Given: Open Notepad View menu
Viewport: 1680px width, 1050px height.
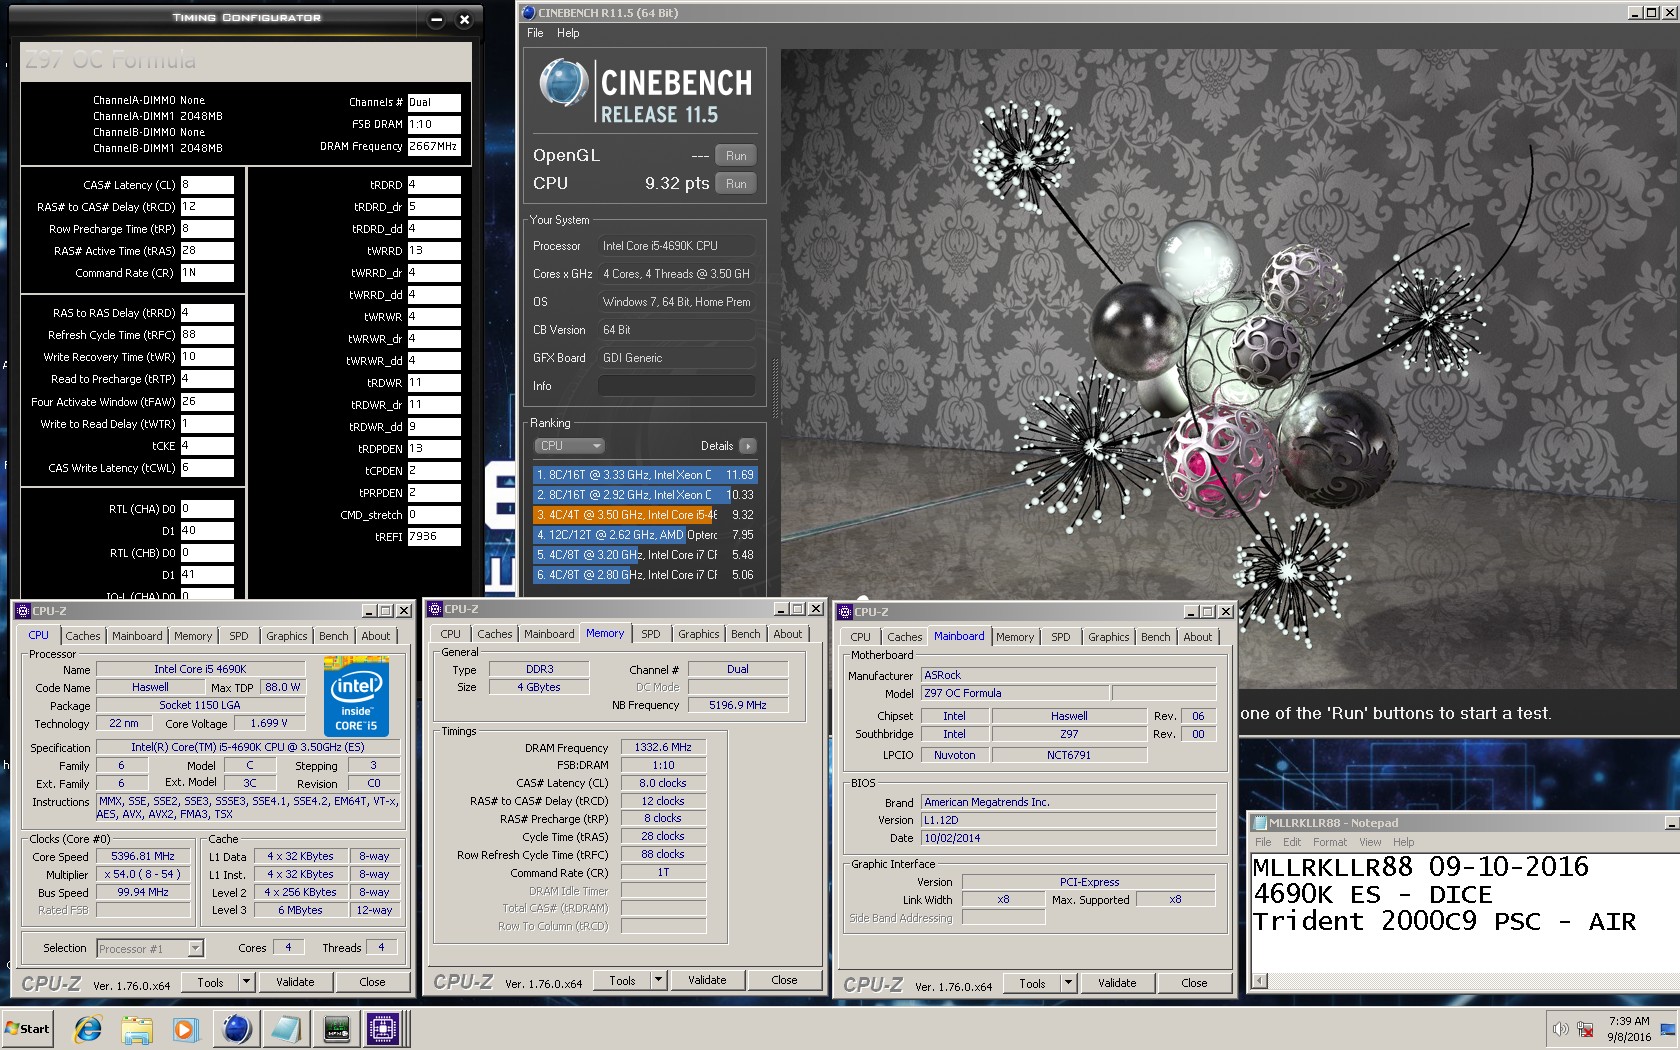Looking at the screenshot, I should pos(1370,842).
